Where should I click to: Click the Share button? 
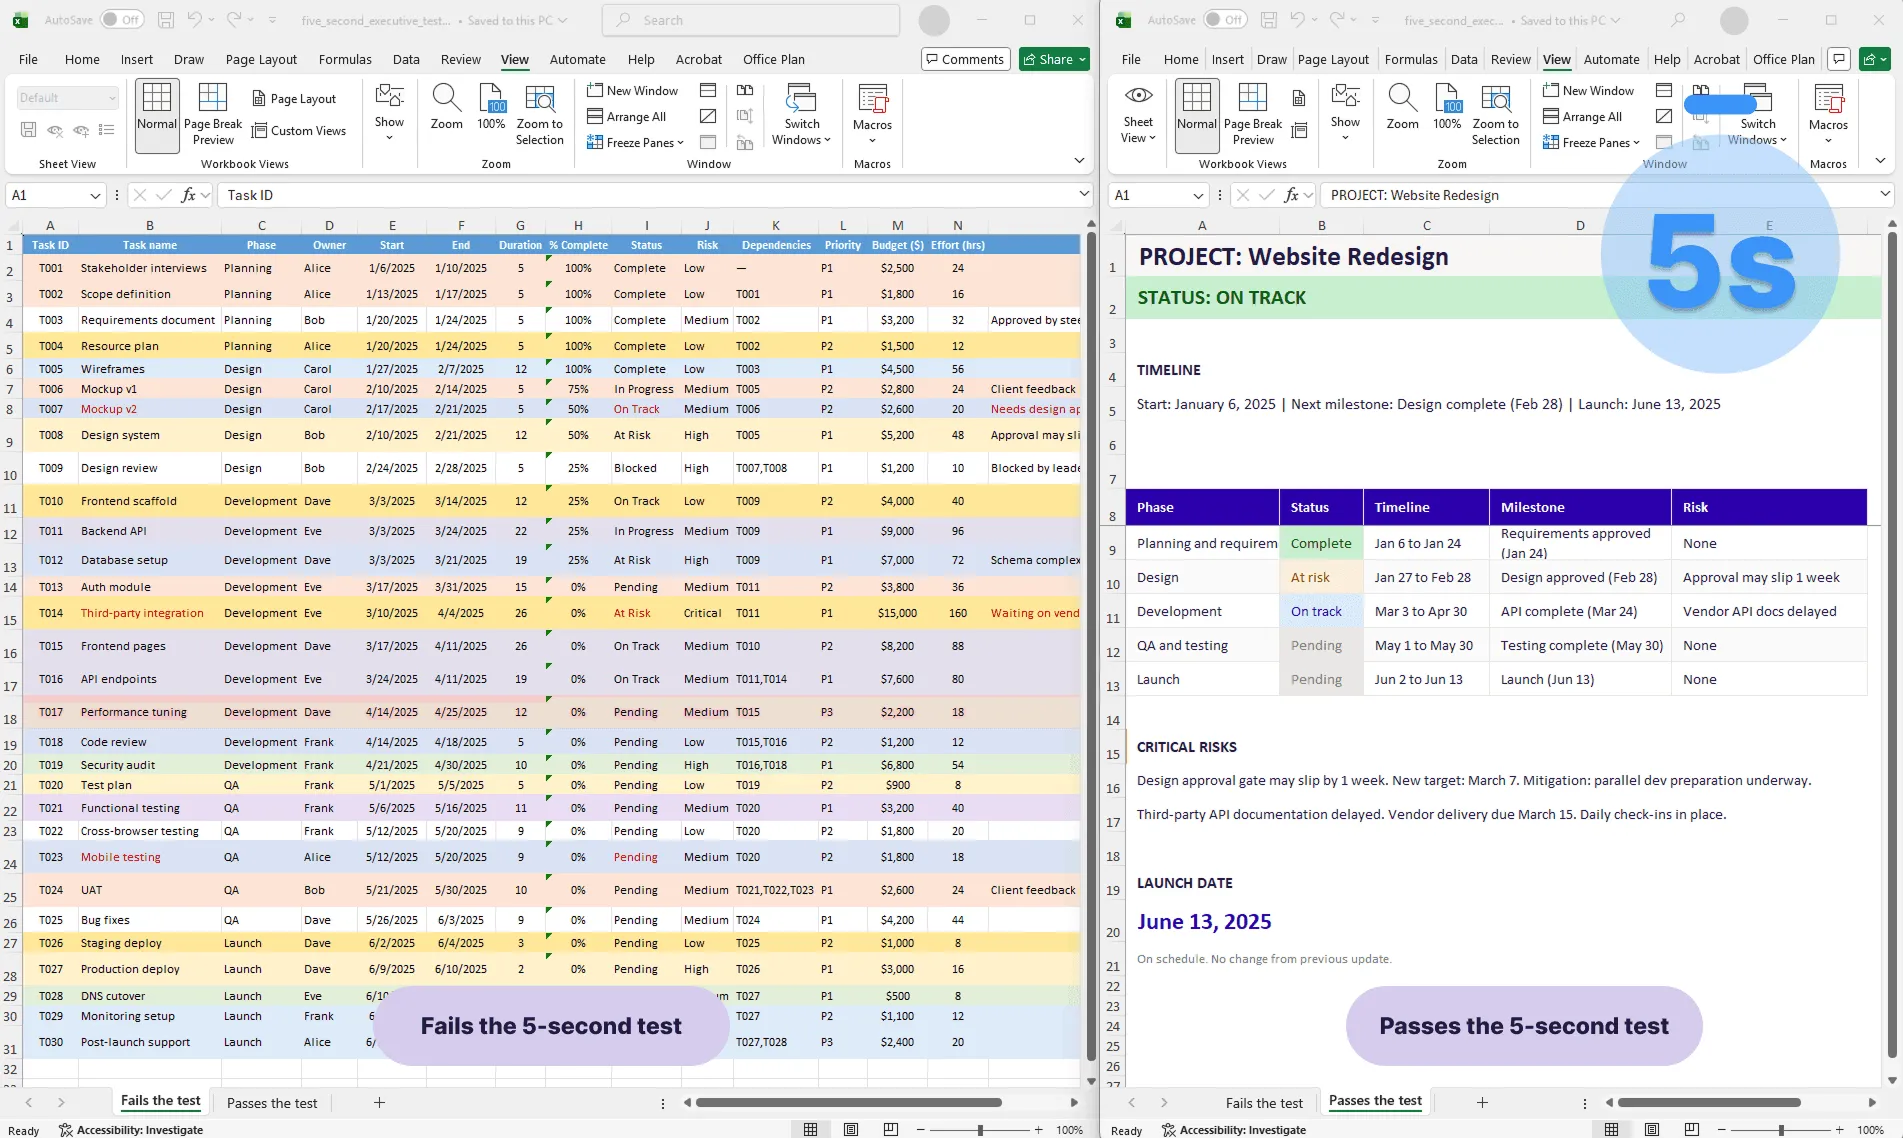pos(1053,59)
